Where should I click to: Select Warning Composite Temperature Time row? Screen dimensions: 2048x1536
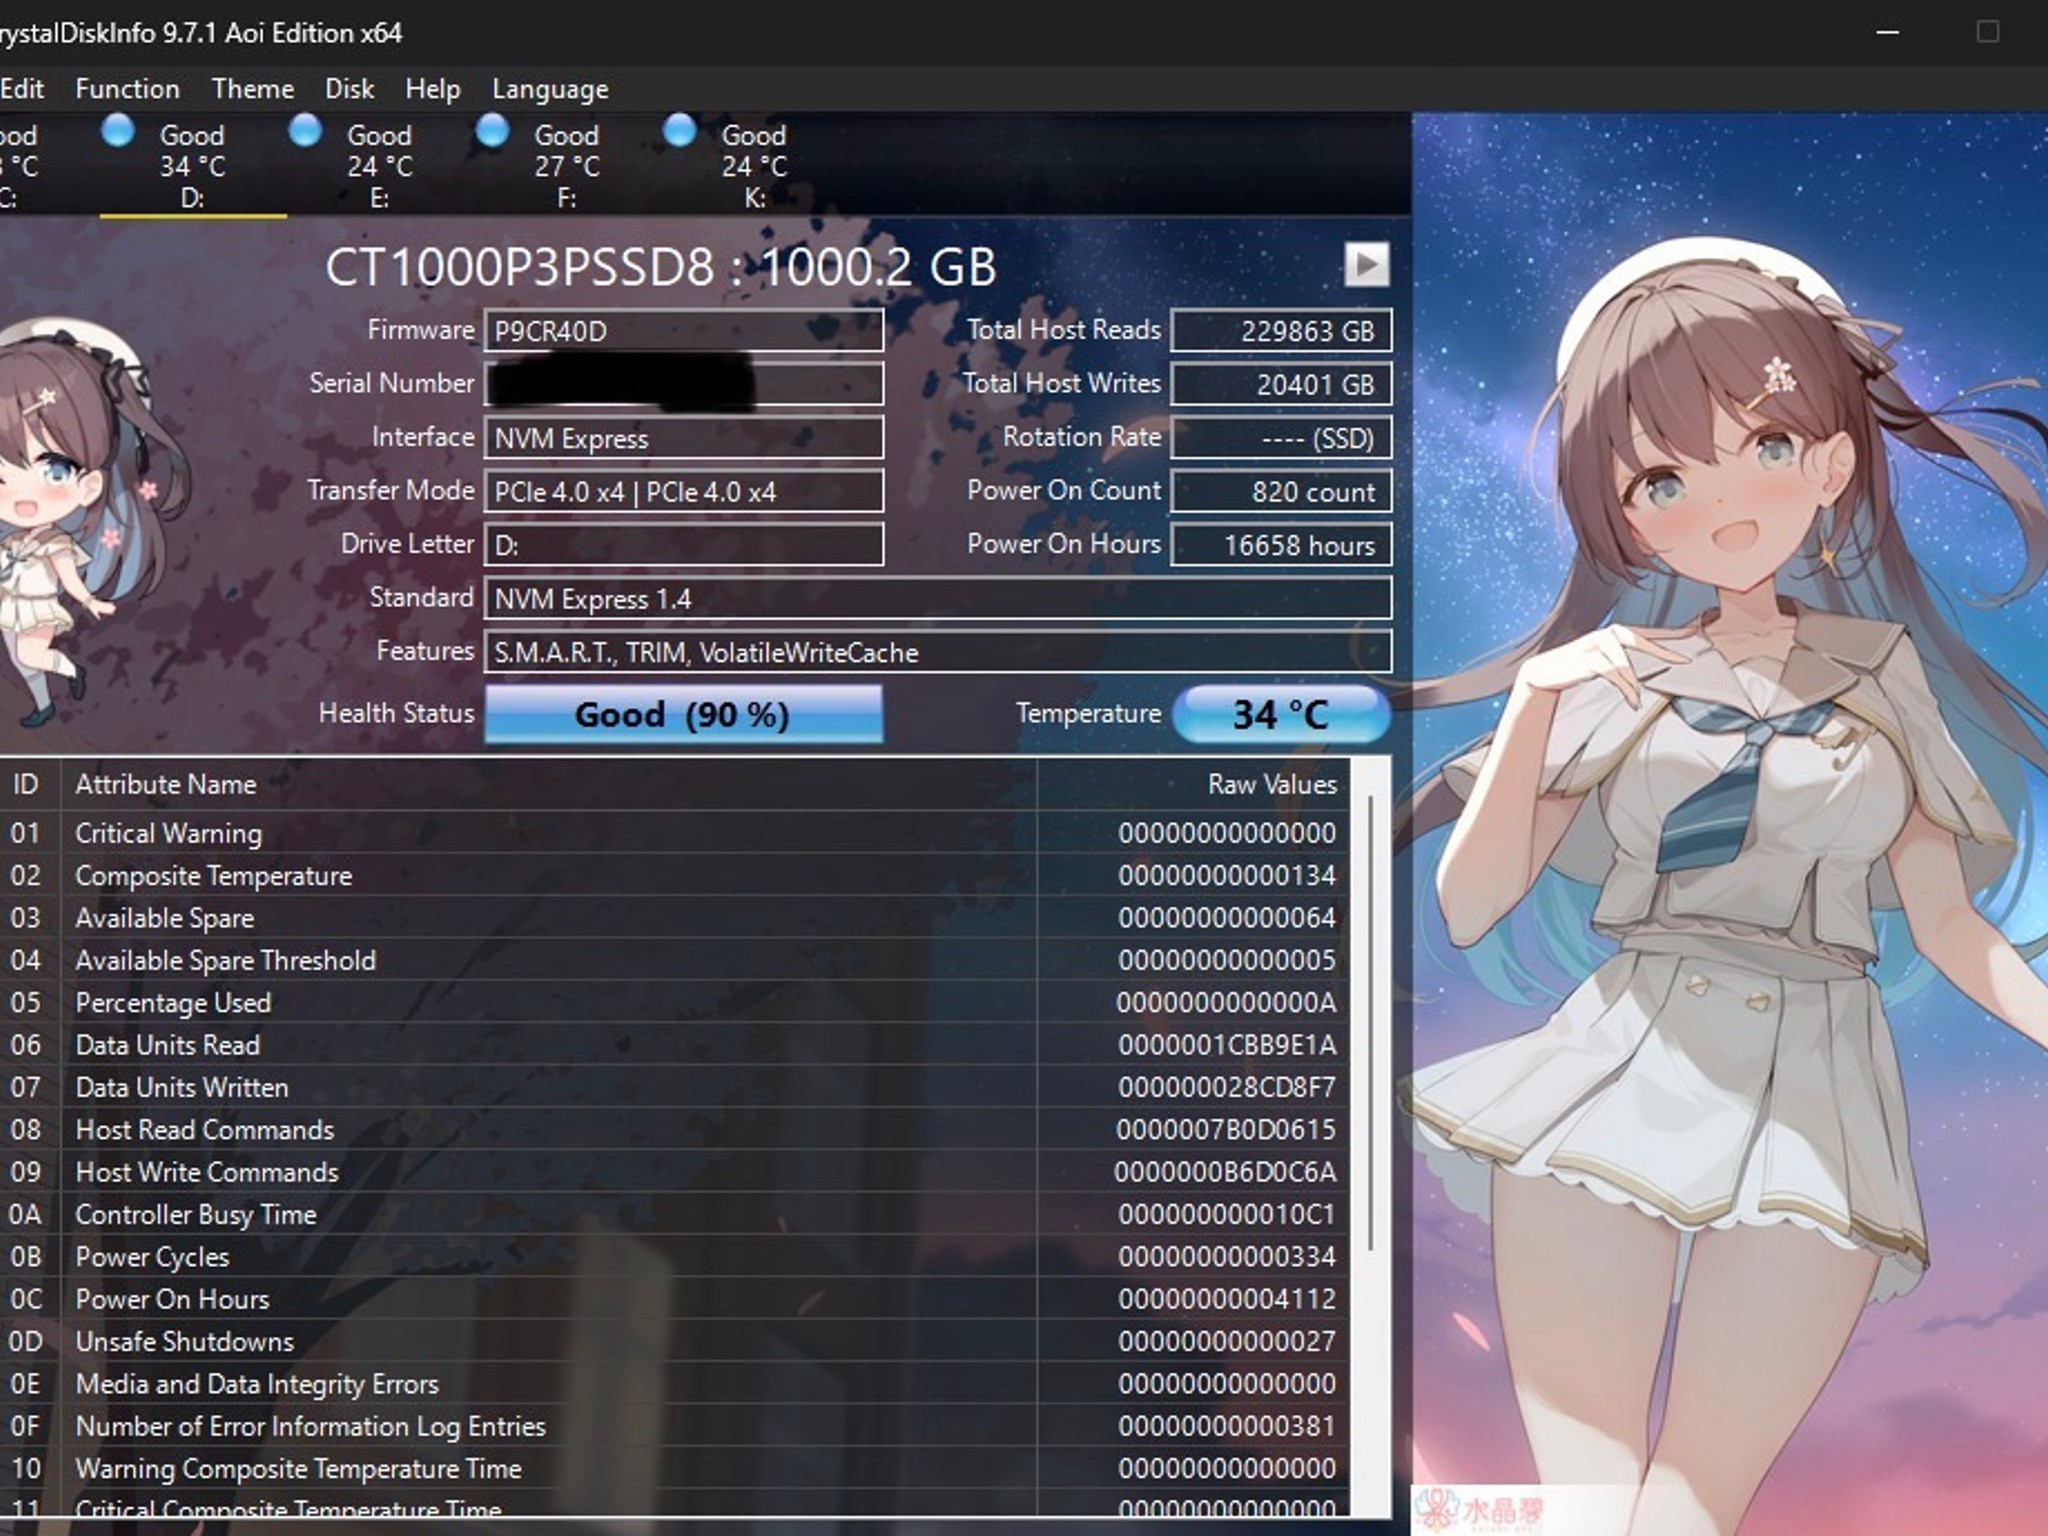point(675,1468)
